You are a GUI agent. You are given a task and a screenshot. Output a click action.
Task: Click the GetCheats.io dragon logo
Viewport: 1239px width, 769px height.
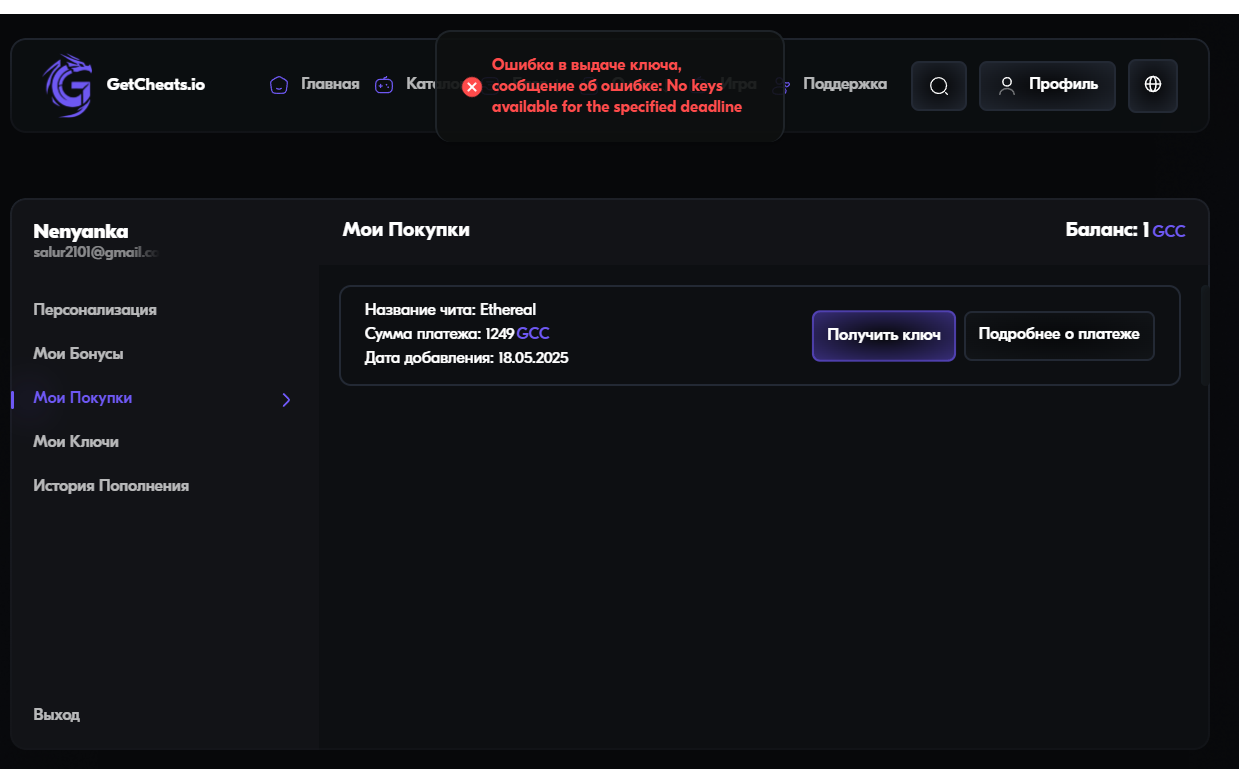67,85
